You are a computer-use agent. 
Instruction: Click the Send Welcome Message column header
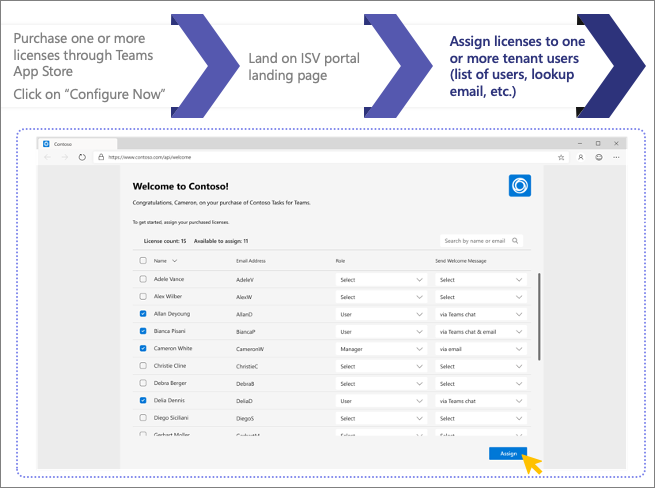[x=461, y=261]
